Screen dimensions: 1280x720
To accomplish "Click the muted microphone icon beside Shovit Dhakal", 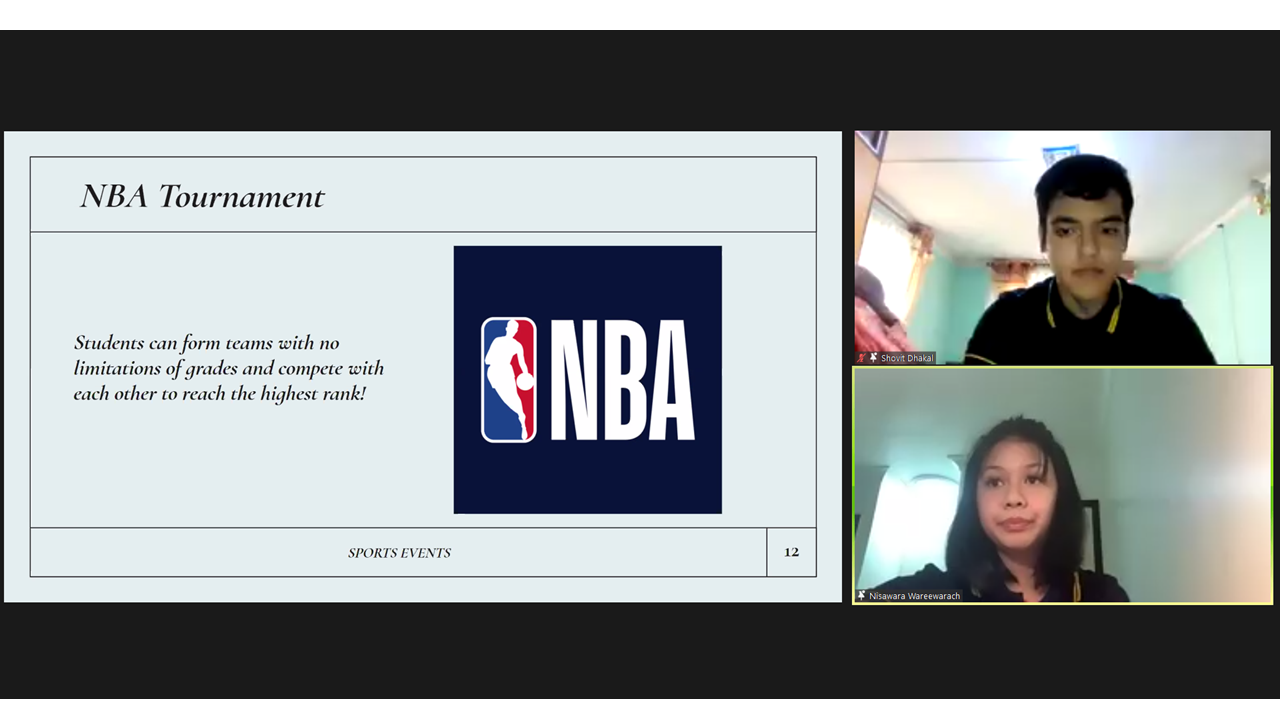I will (861, 358).
